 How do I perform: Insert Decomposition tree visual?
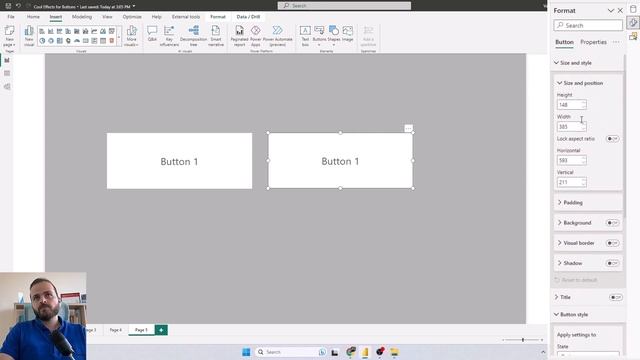tap(193, 36)
